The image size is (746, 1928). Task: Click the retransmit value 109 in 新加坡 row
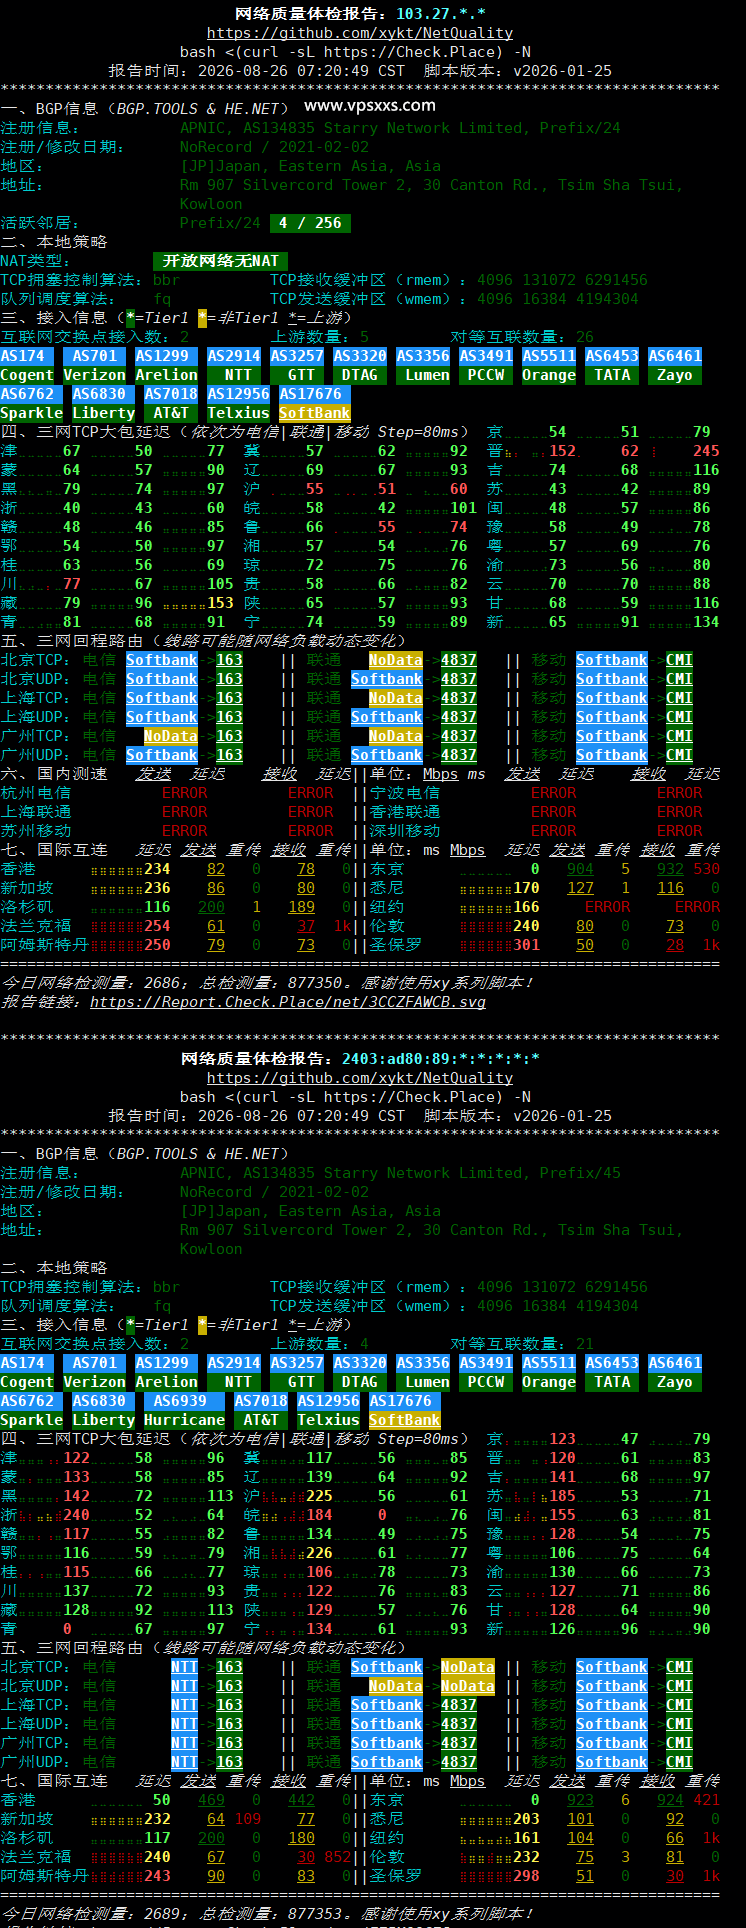[248, 1819]
